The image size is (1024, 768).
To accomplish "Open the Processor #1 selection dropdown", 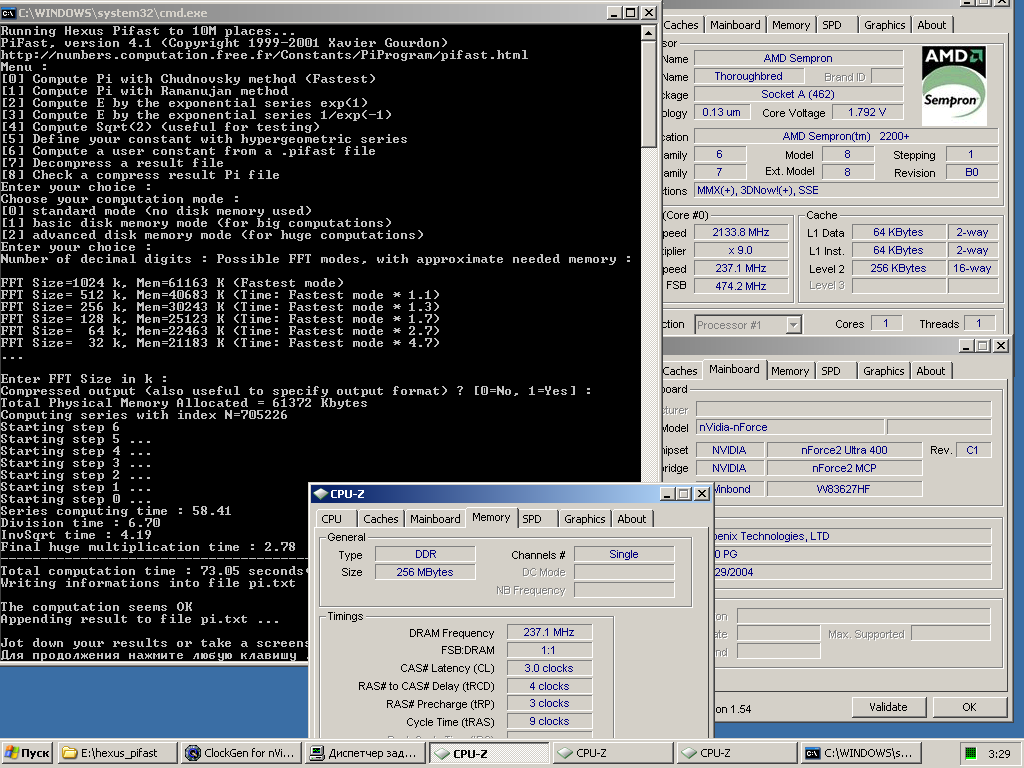I will point(793,325).
